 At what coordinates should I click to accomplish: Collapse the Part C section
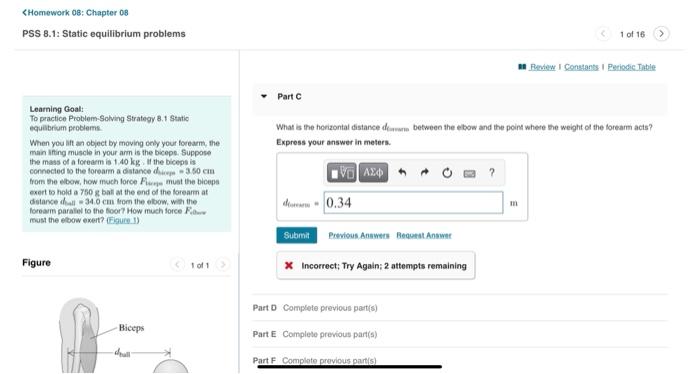[x=264, y=96]
